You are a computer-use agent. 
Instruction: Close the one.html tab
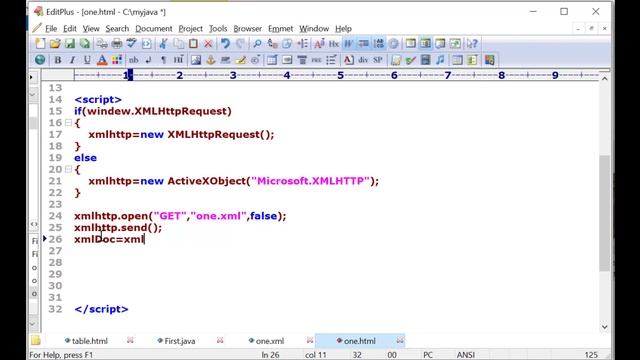400,340
